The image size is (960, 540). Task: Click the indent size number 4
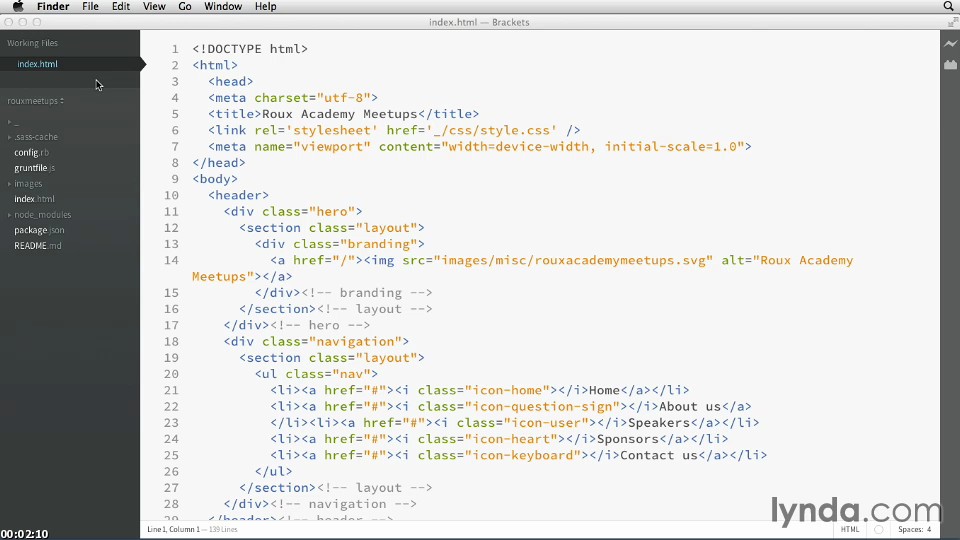tap(929, 530)
